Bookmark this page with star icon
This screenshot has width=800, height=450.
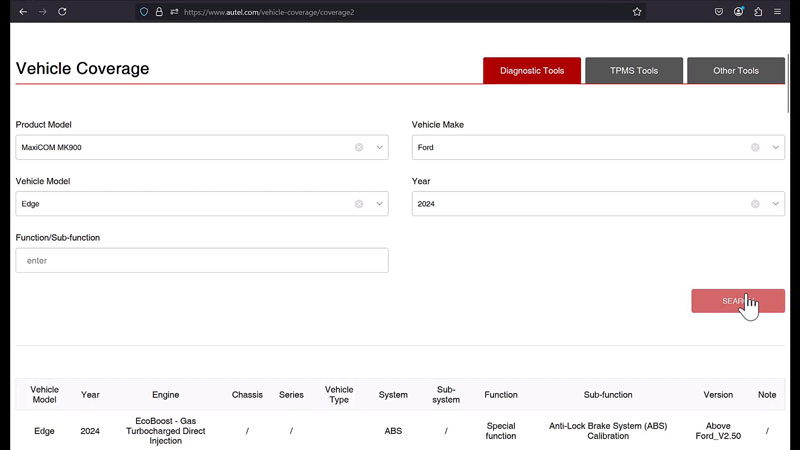(x=637, y=12)
